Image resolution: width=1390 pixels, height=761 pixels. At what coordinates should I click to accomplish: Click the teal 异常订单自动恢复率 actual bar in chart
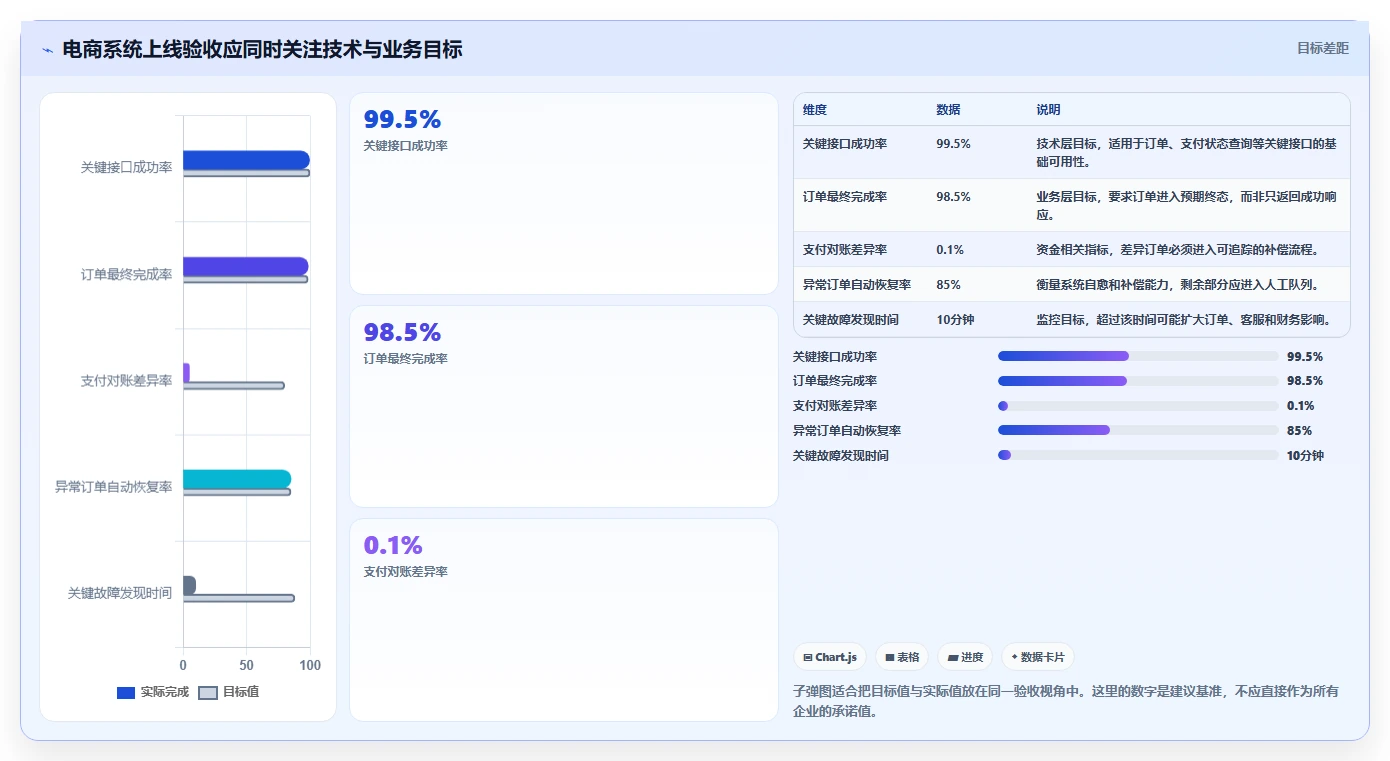pos(237,479)
